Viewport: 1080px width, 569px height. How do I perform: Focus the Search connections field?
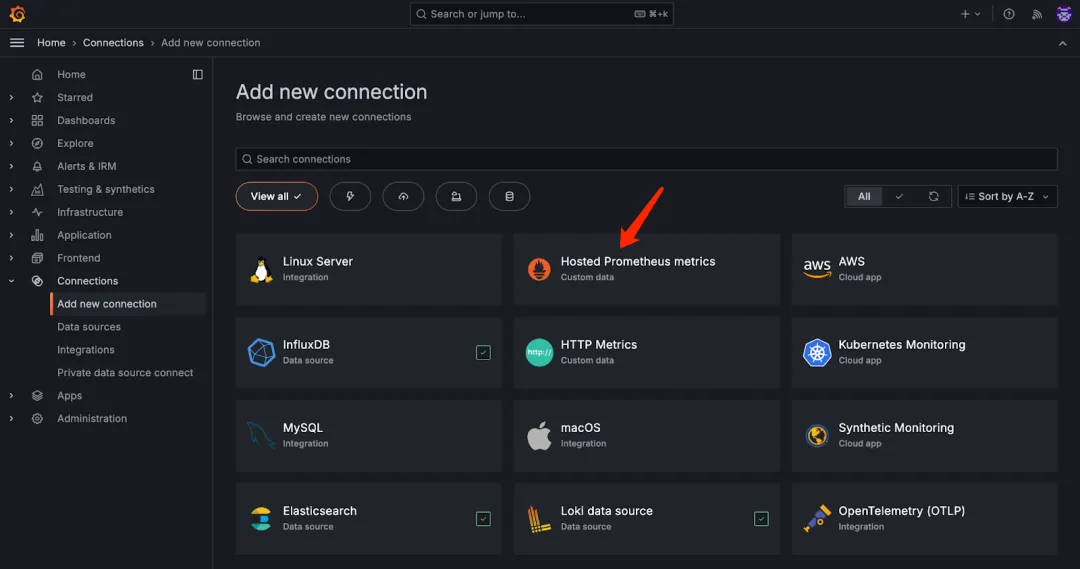point(646,159)
